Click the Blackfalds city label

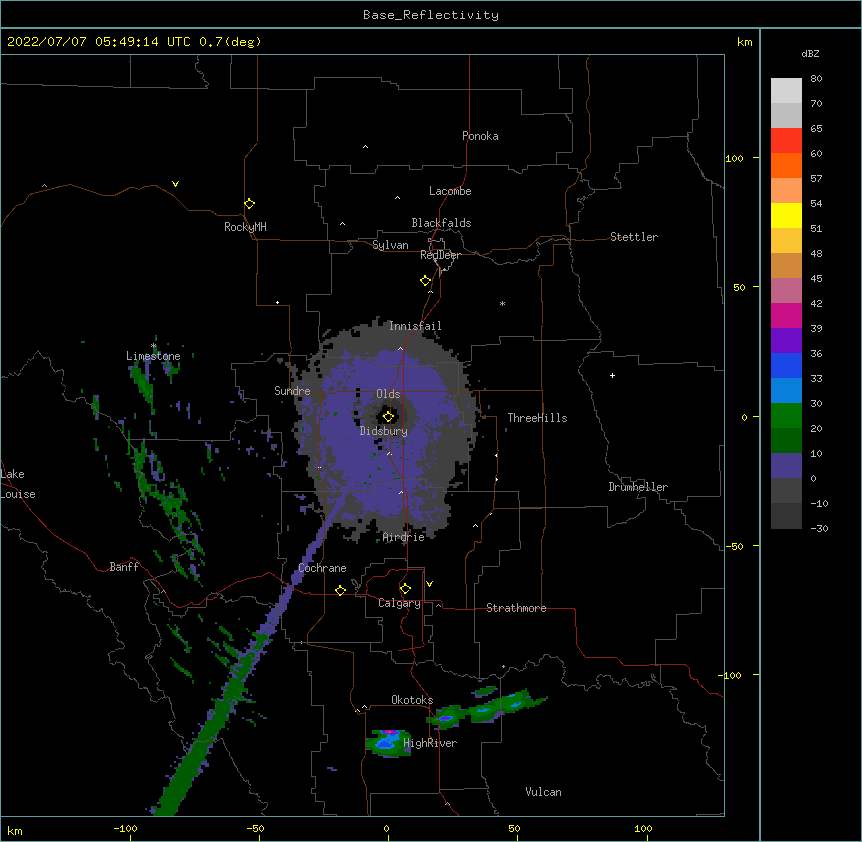(x=441, y=223)
